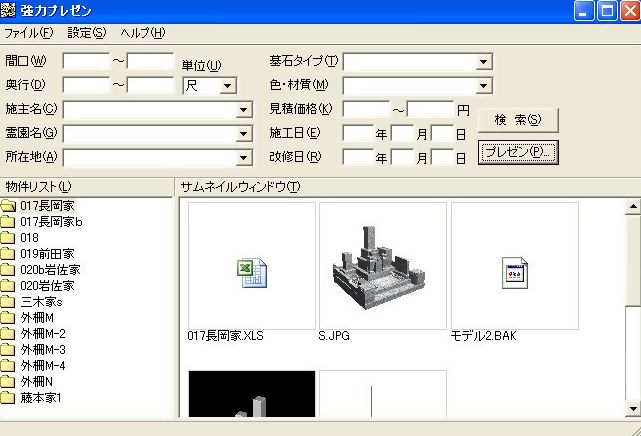Open the 設定(S) menu

point(87,33)
